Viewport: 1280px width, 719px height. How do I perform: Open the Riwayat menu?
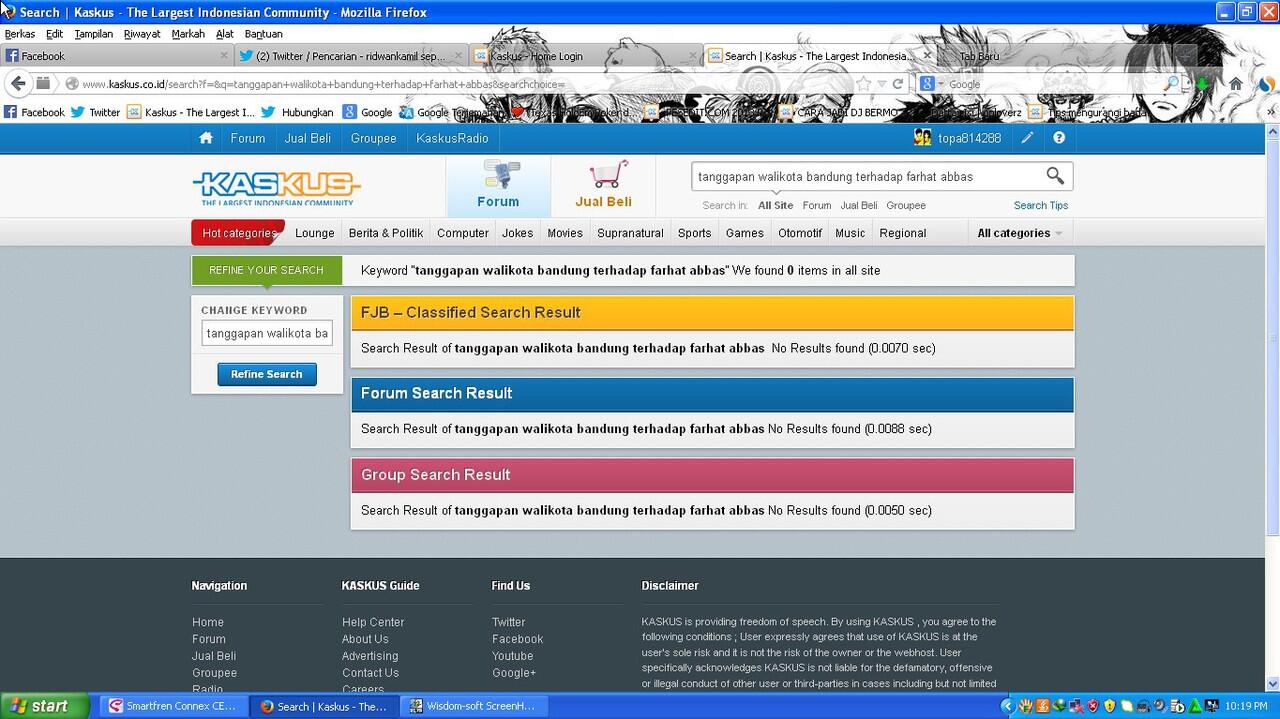point(142,34)
